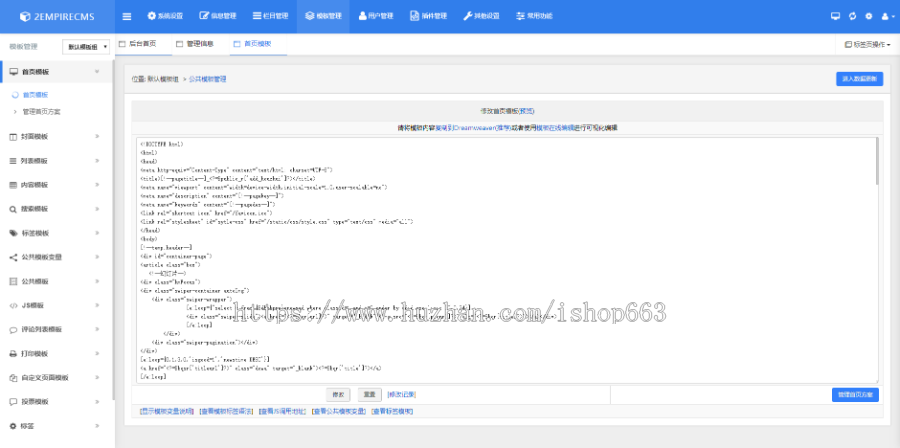Click the 查看模板标签语法 link
The width and height of the screenshot is (900, 448).
point(226,411)
